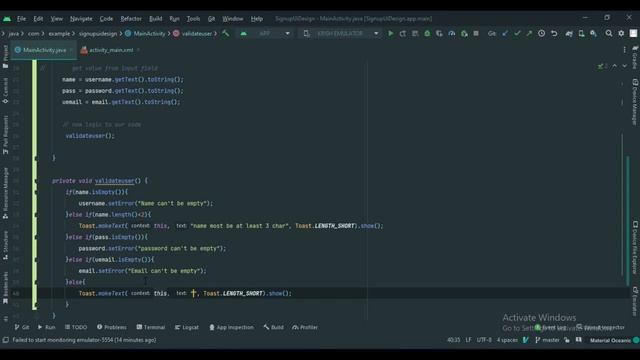Viewport: 640px width, 360px height.
Task: Close the activity_main.xml tab
Action: pyautogui.click(x=138, y=50)
